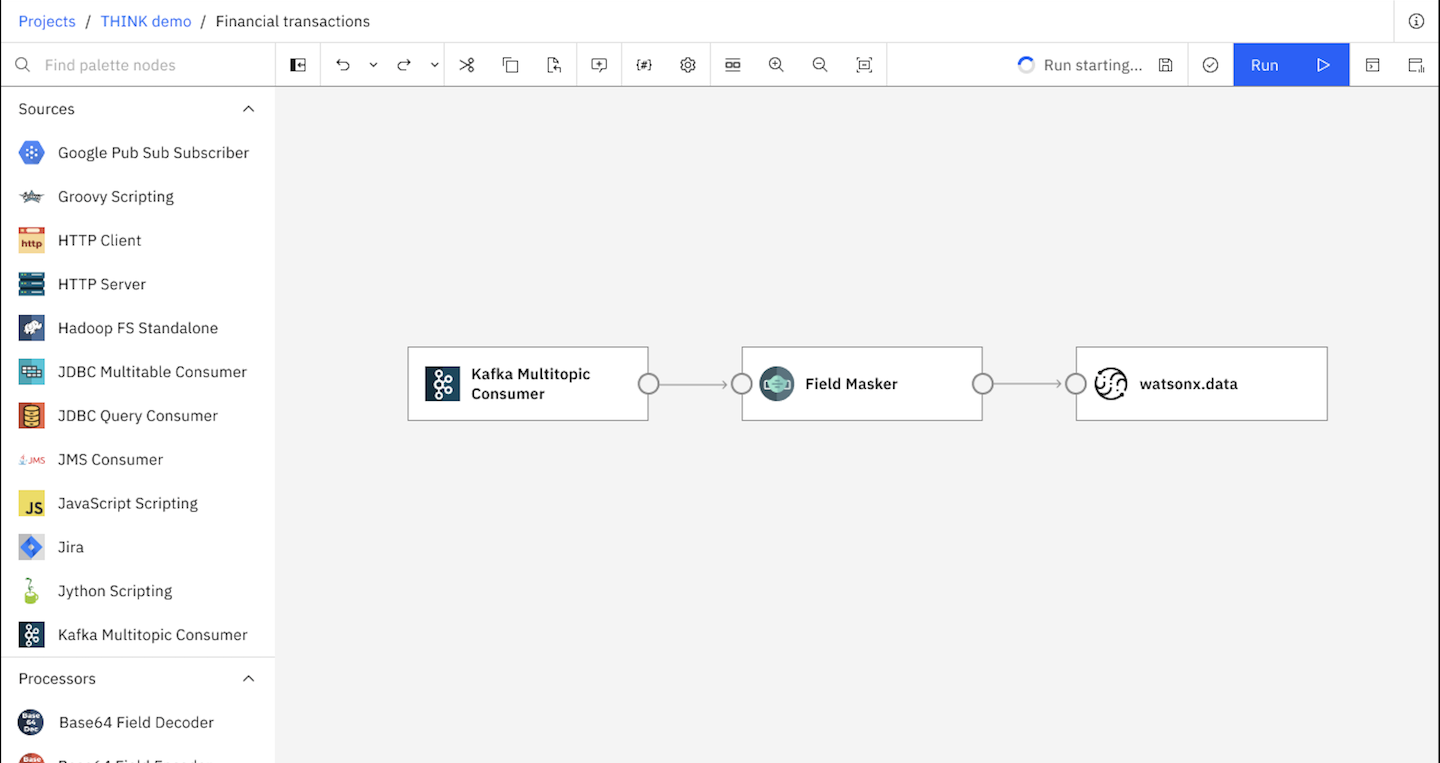Click the Find palette nodes search field
1440x763 pixels.
click(x=150, y=65)
